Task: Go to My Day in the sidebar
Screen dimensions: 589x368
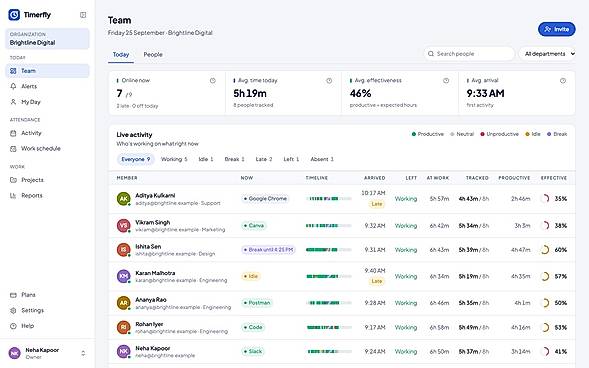Action: (47, 102)
